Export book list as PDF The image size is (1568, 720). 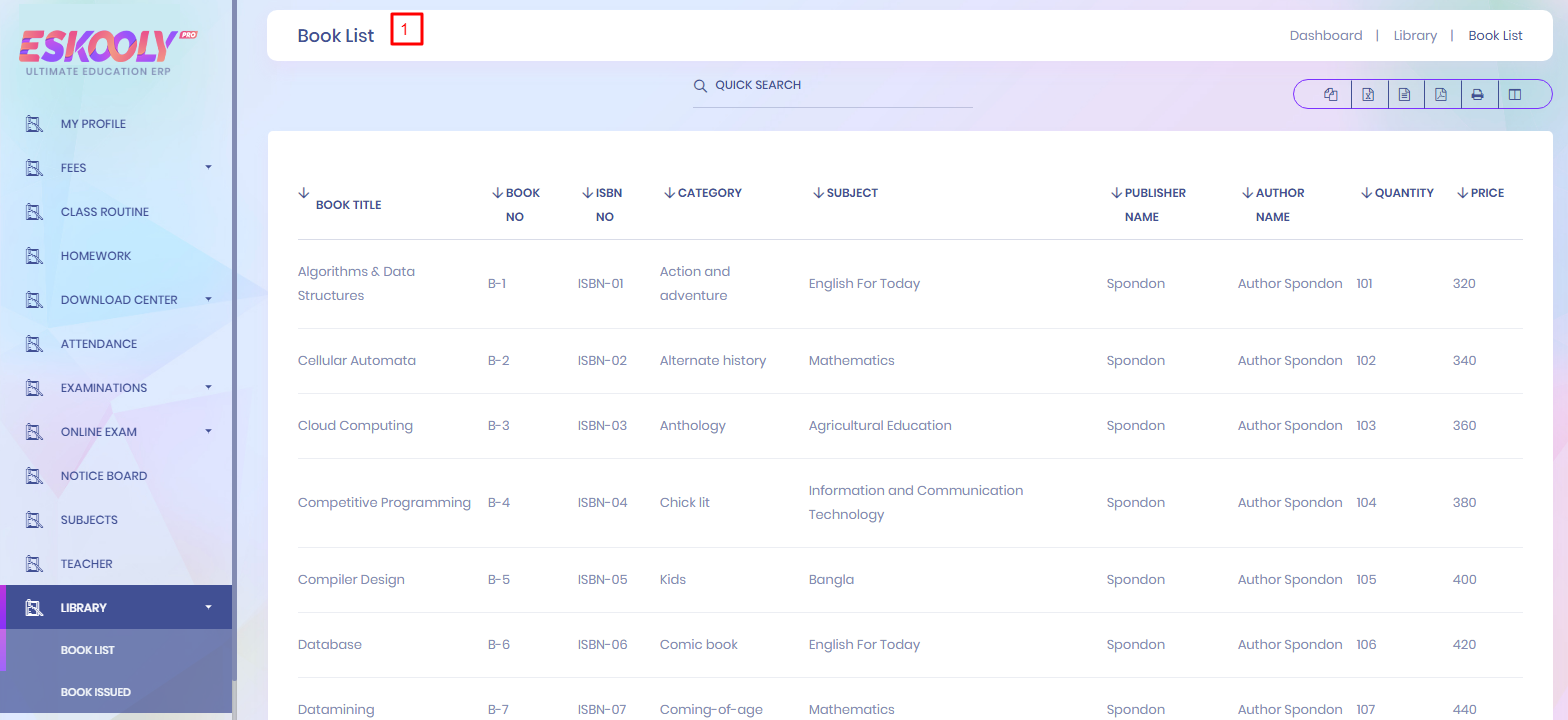click(x=1441, y=95)
